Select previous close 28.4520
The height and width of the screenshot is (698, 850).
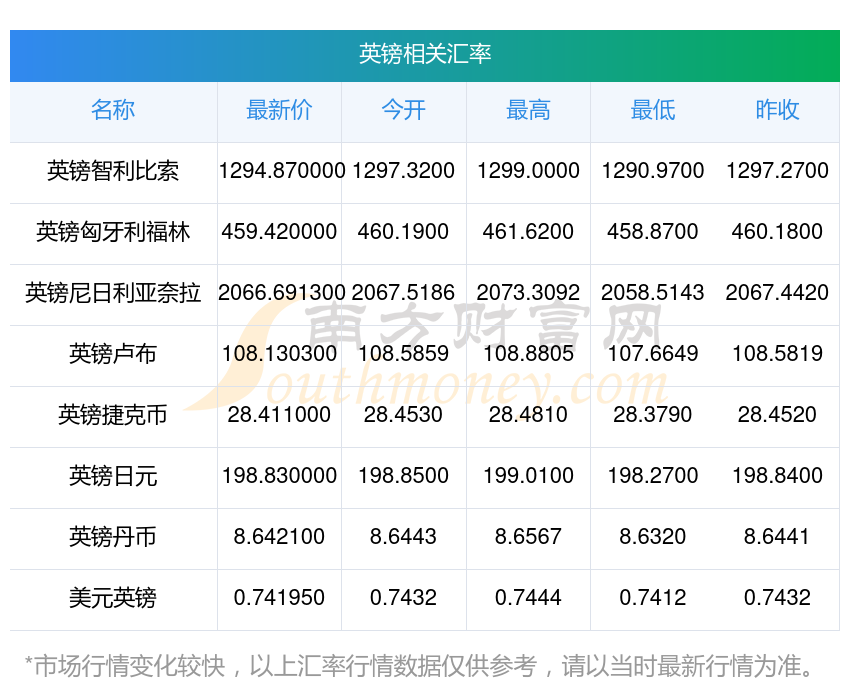(777, 415)
